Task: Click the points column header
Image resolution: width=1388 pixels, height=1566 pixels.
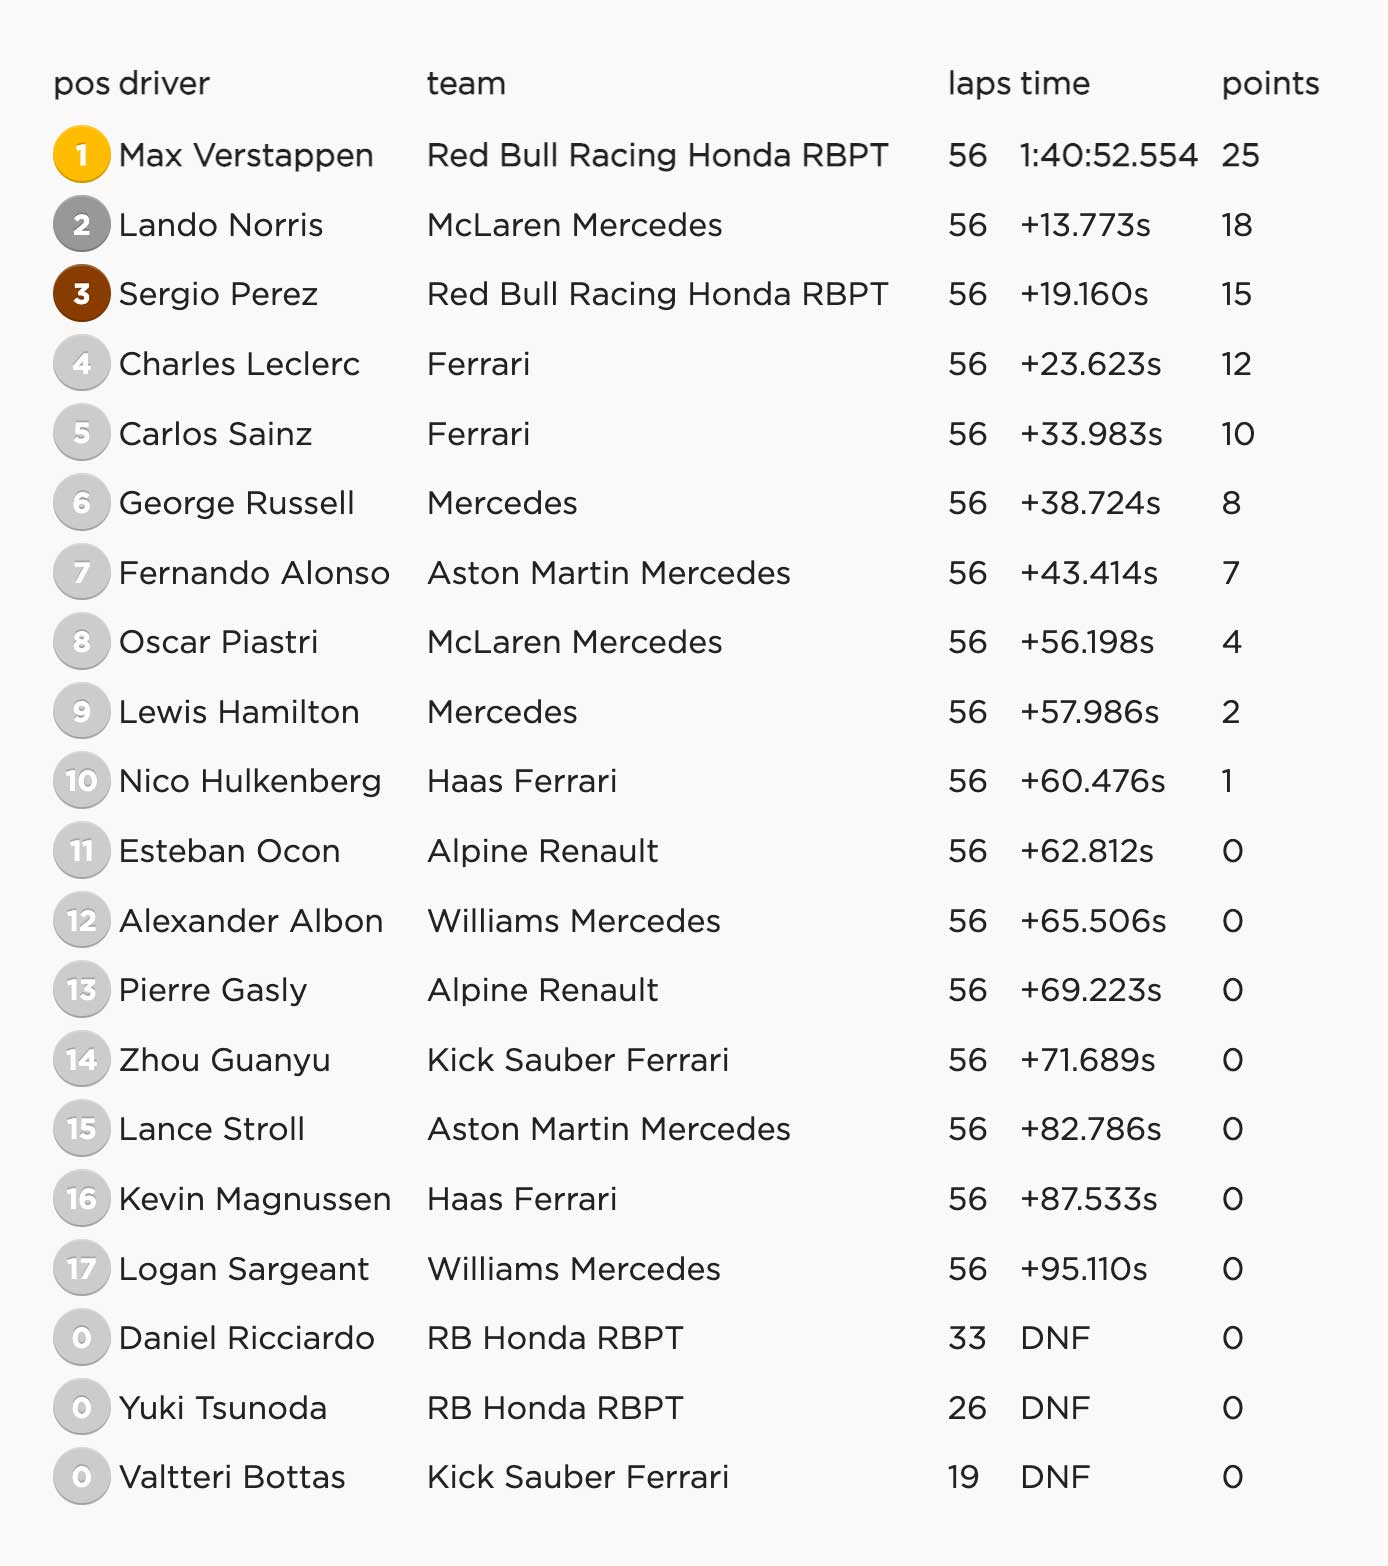Action: pyautogui.click(x=1270, y=84)
